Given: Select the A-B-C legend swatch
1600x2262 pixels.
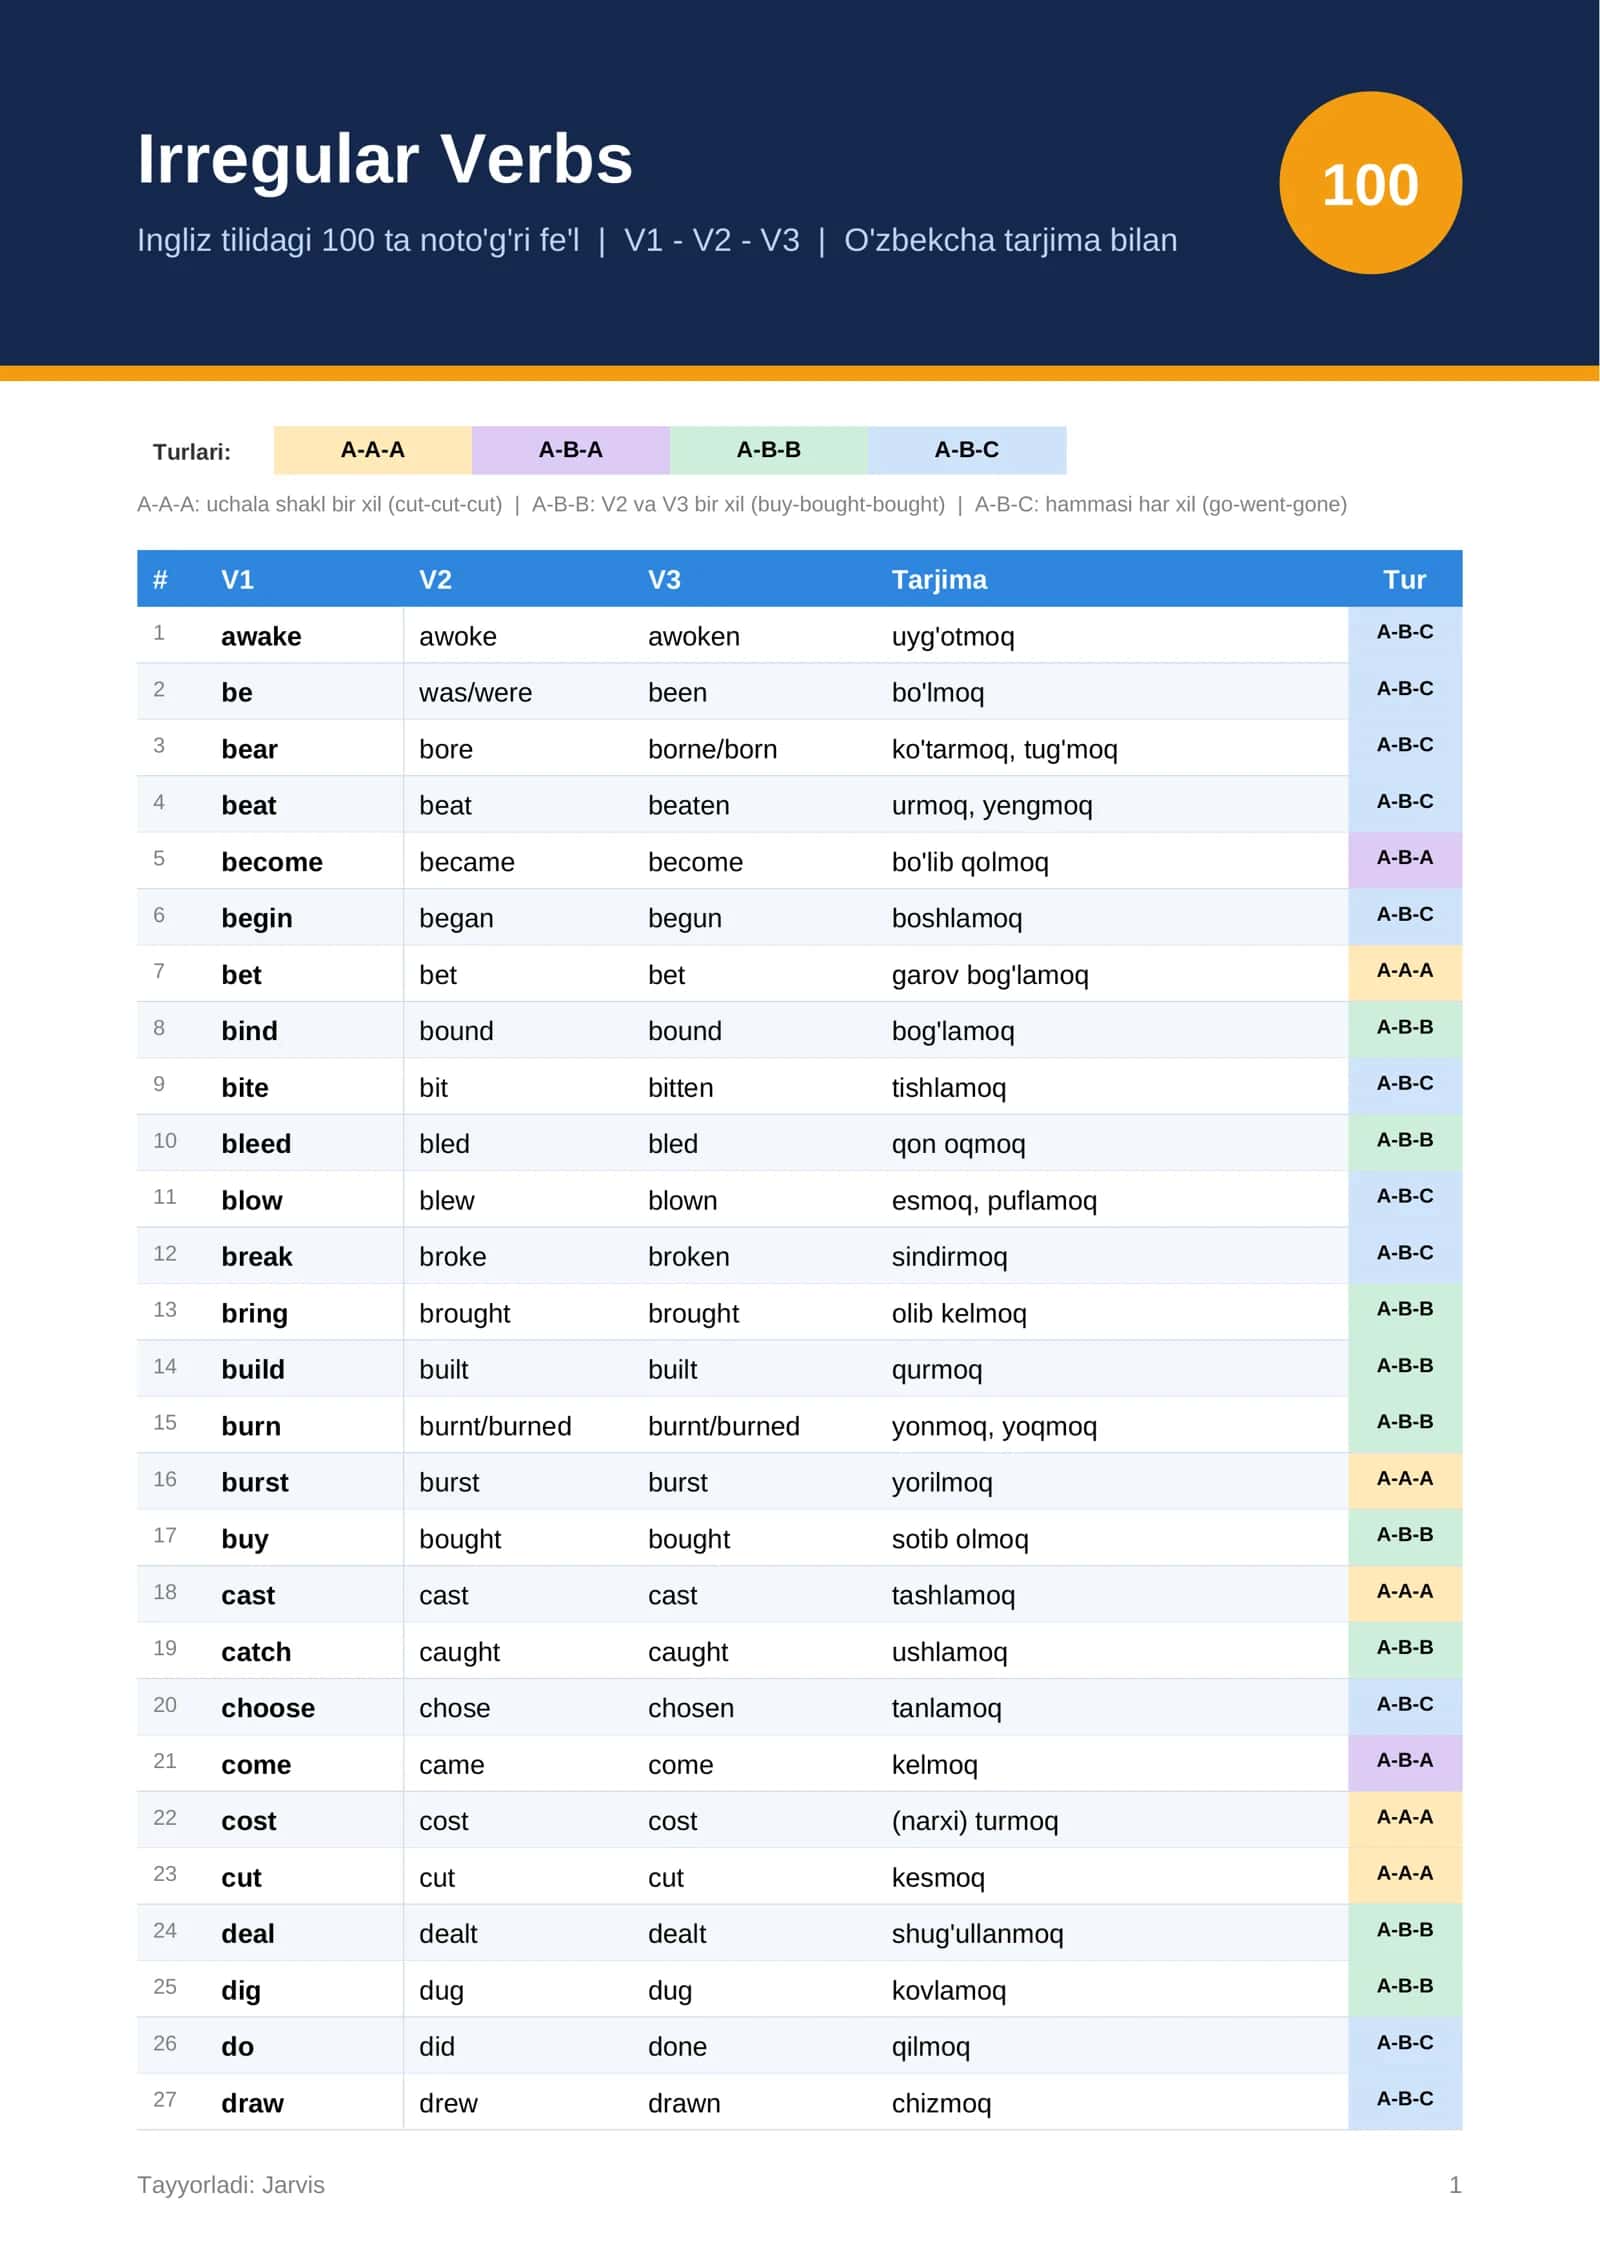Looking at the screenshot, I should pos(967,450).
